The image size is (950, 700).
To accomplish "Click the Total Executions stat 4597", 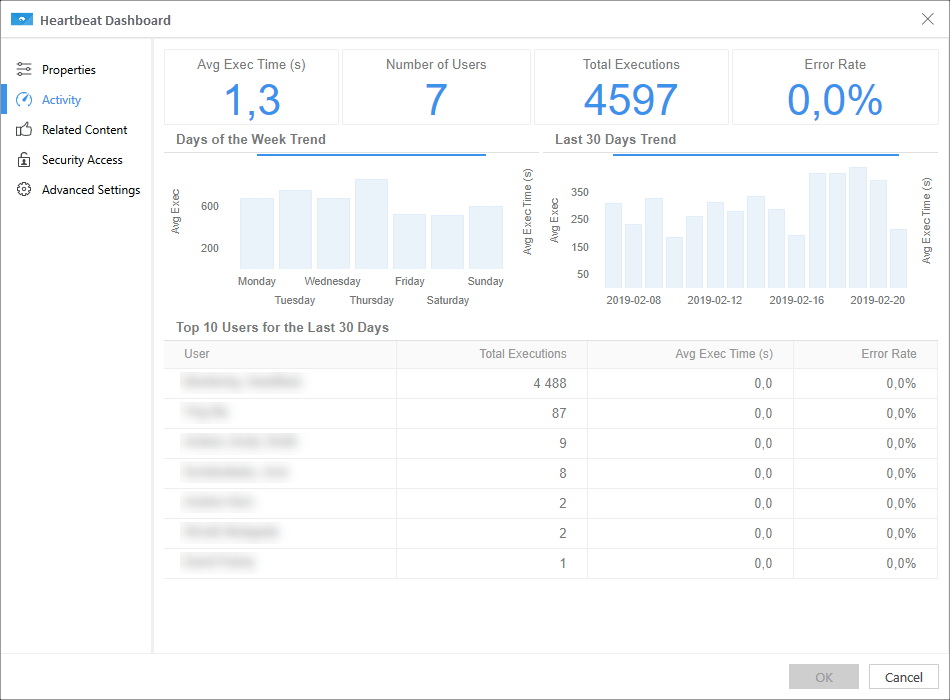I will [x=631, y=95].
